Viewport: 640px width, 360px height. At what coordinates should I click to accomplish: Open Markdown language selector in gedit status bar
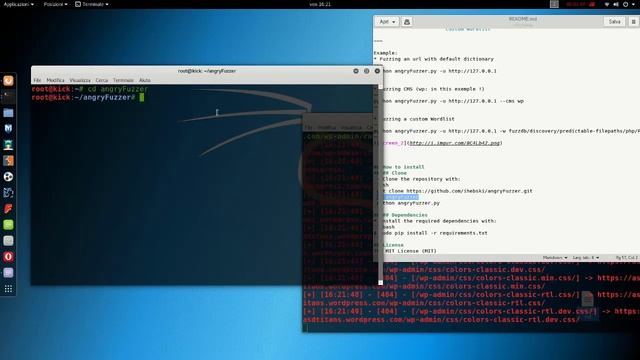pos(555,258)
